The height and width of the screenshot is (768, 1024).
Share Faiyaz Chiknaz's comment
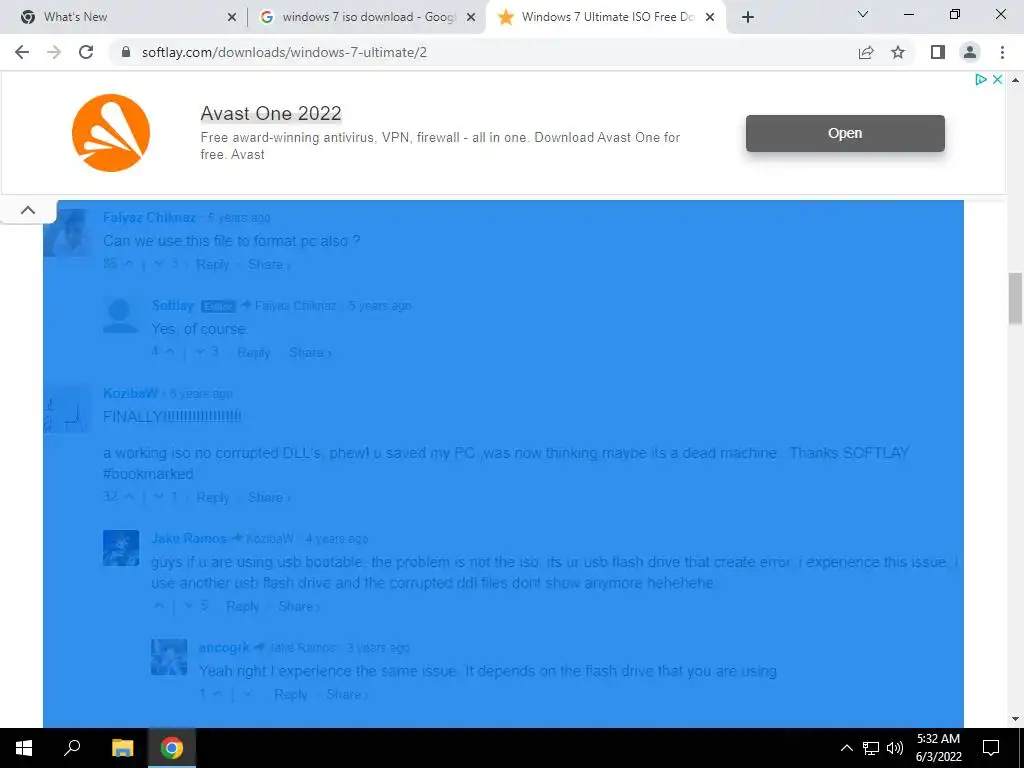tap(269, 264)
